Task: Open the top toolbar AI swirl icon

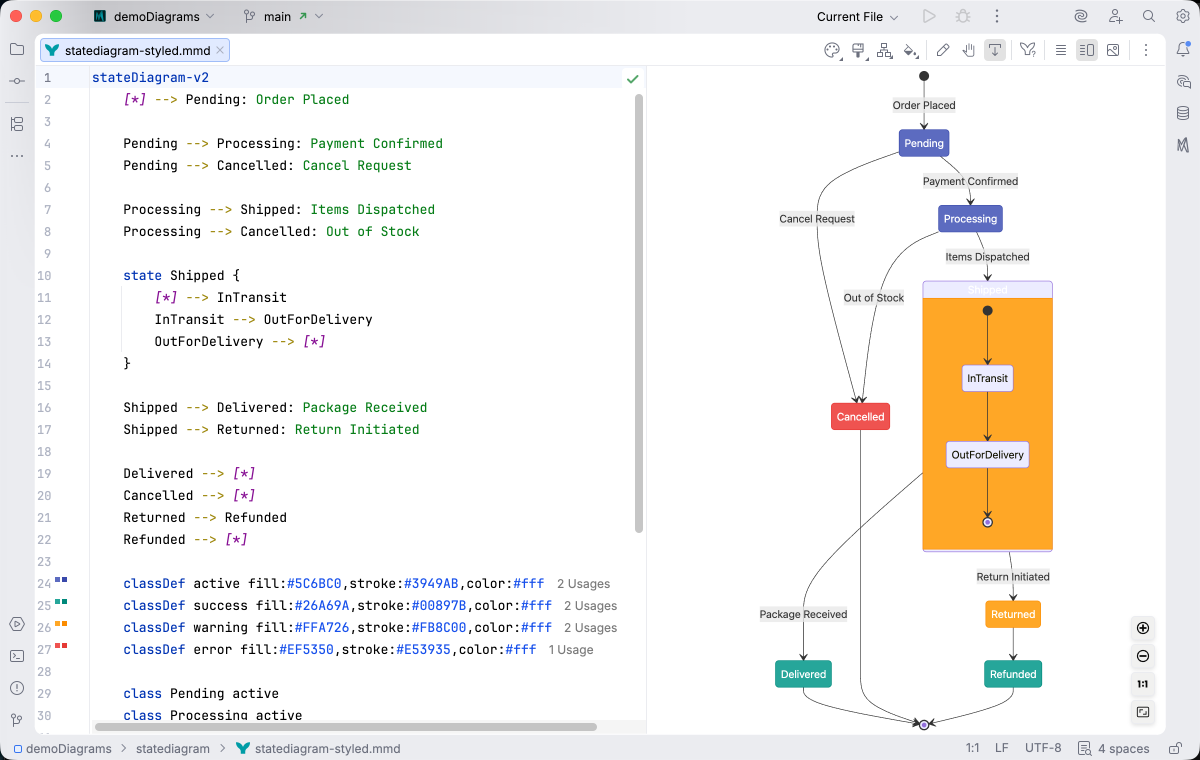Action: (1081, 16)
